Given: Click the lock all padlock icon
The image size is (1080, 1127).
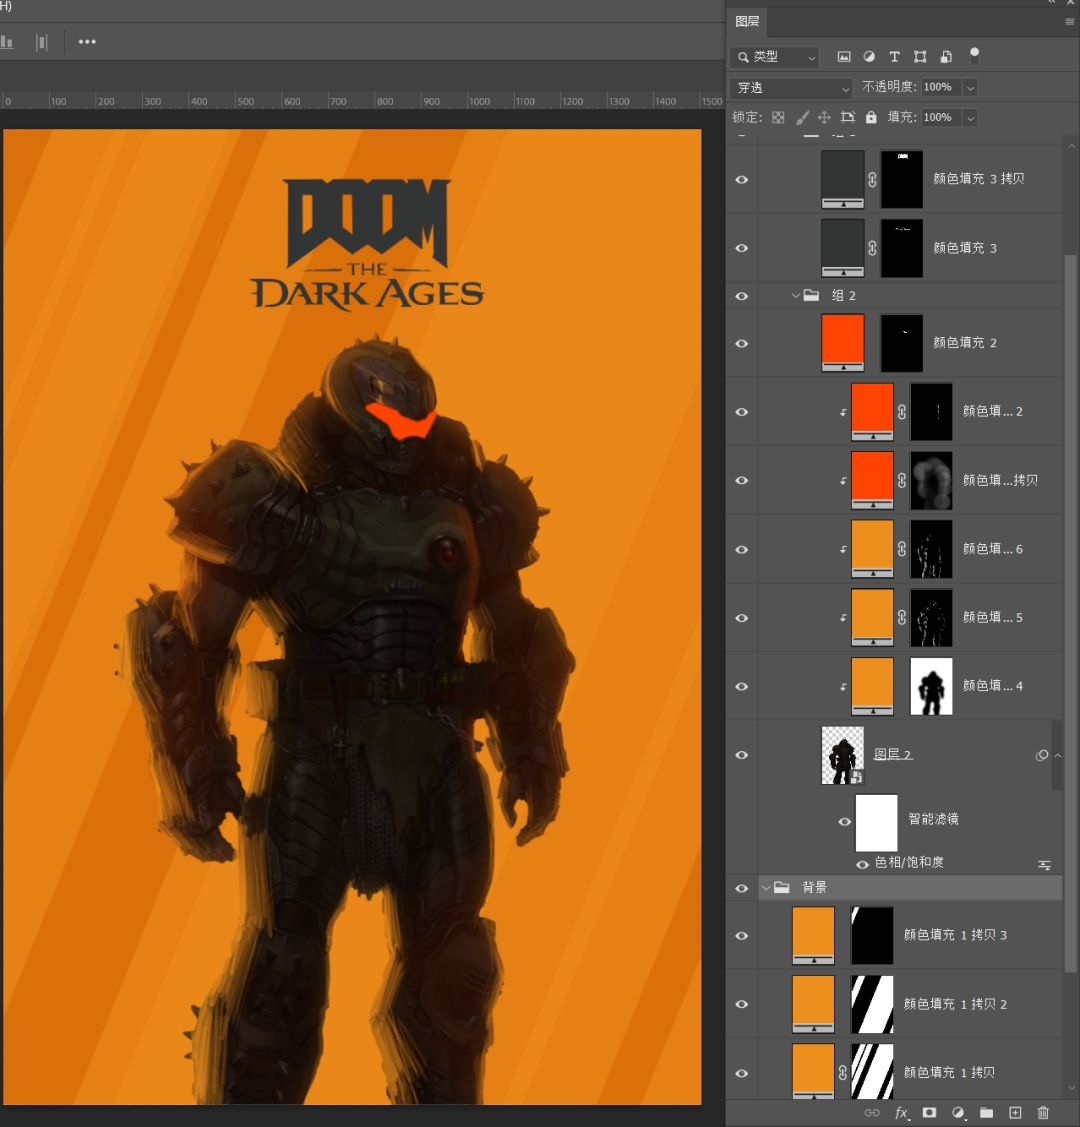Looking at the screenshot, I should (x=871, y=117).
